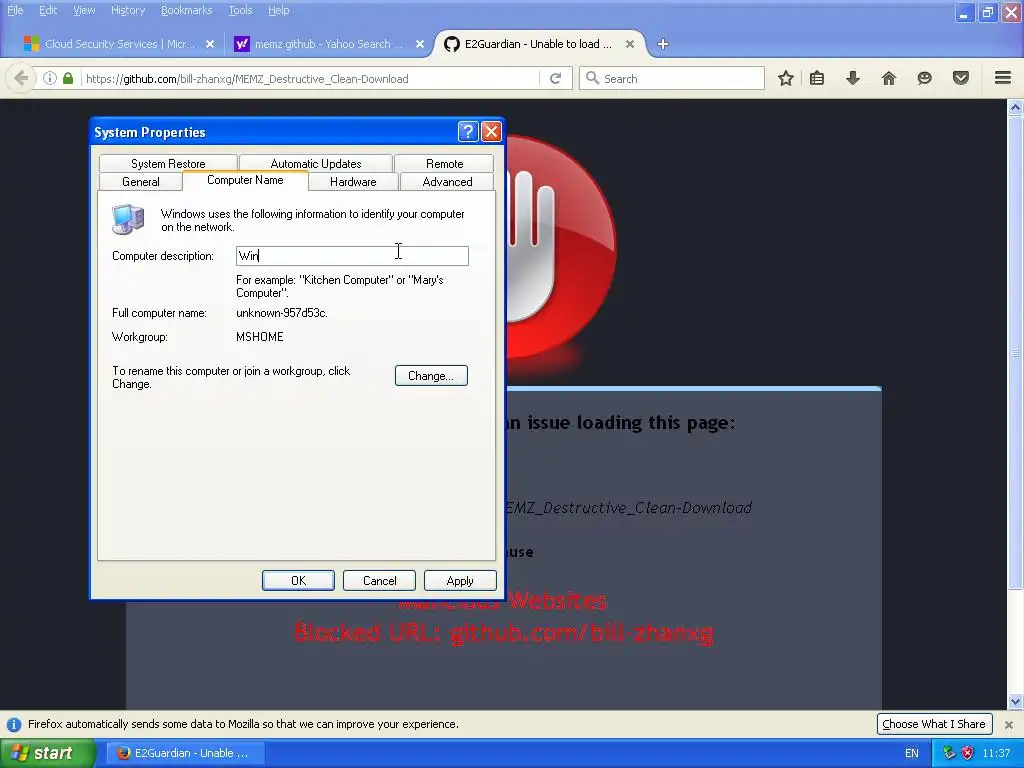Open the Remote tab

(x=444, y=163)
